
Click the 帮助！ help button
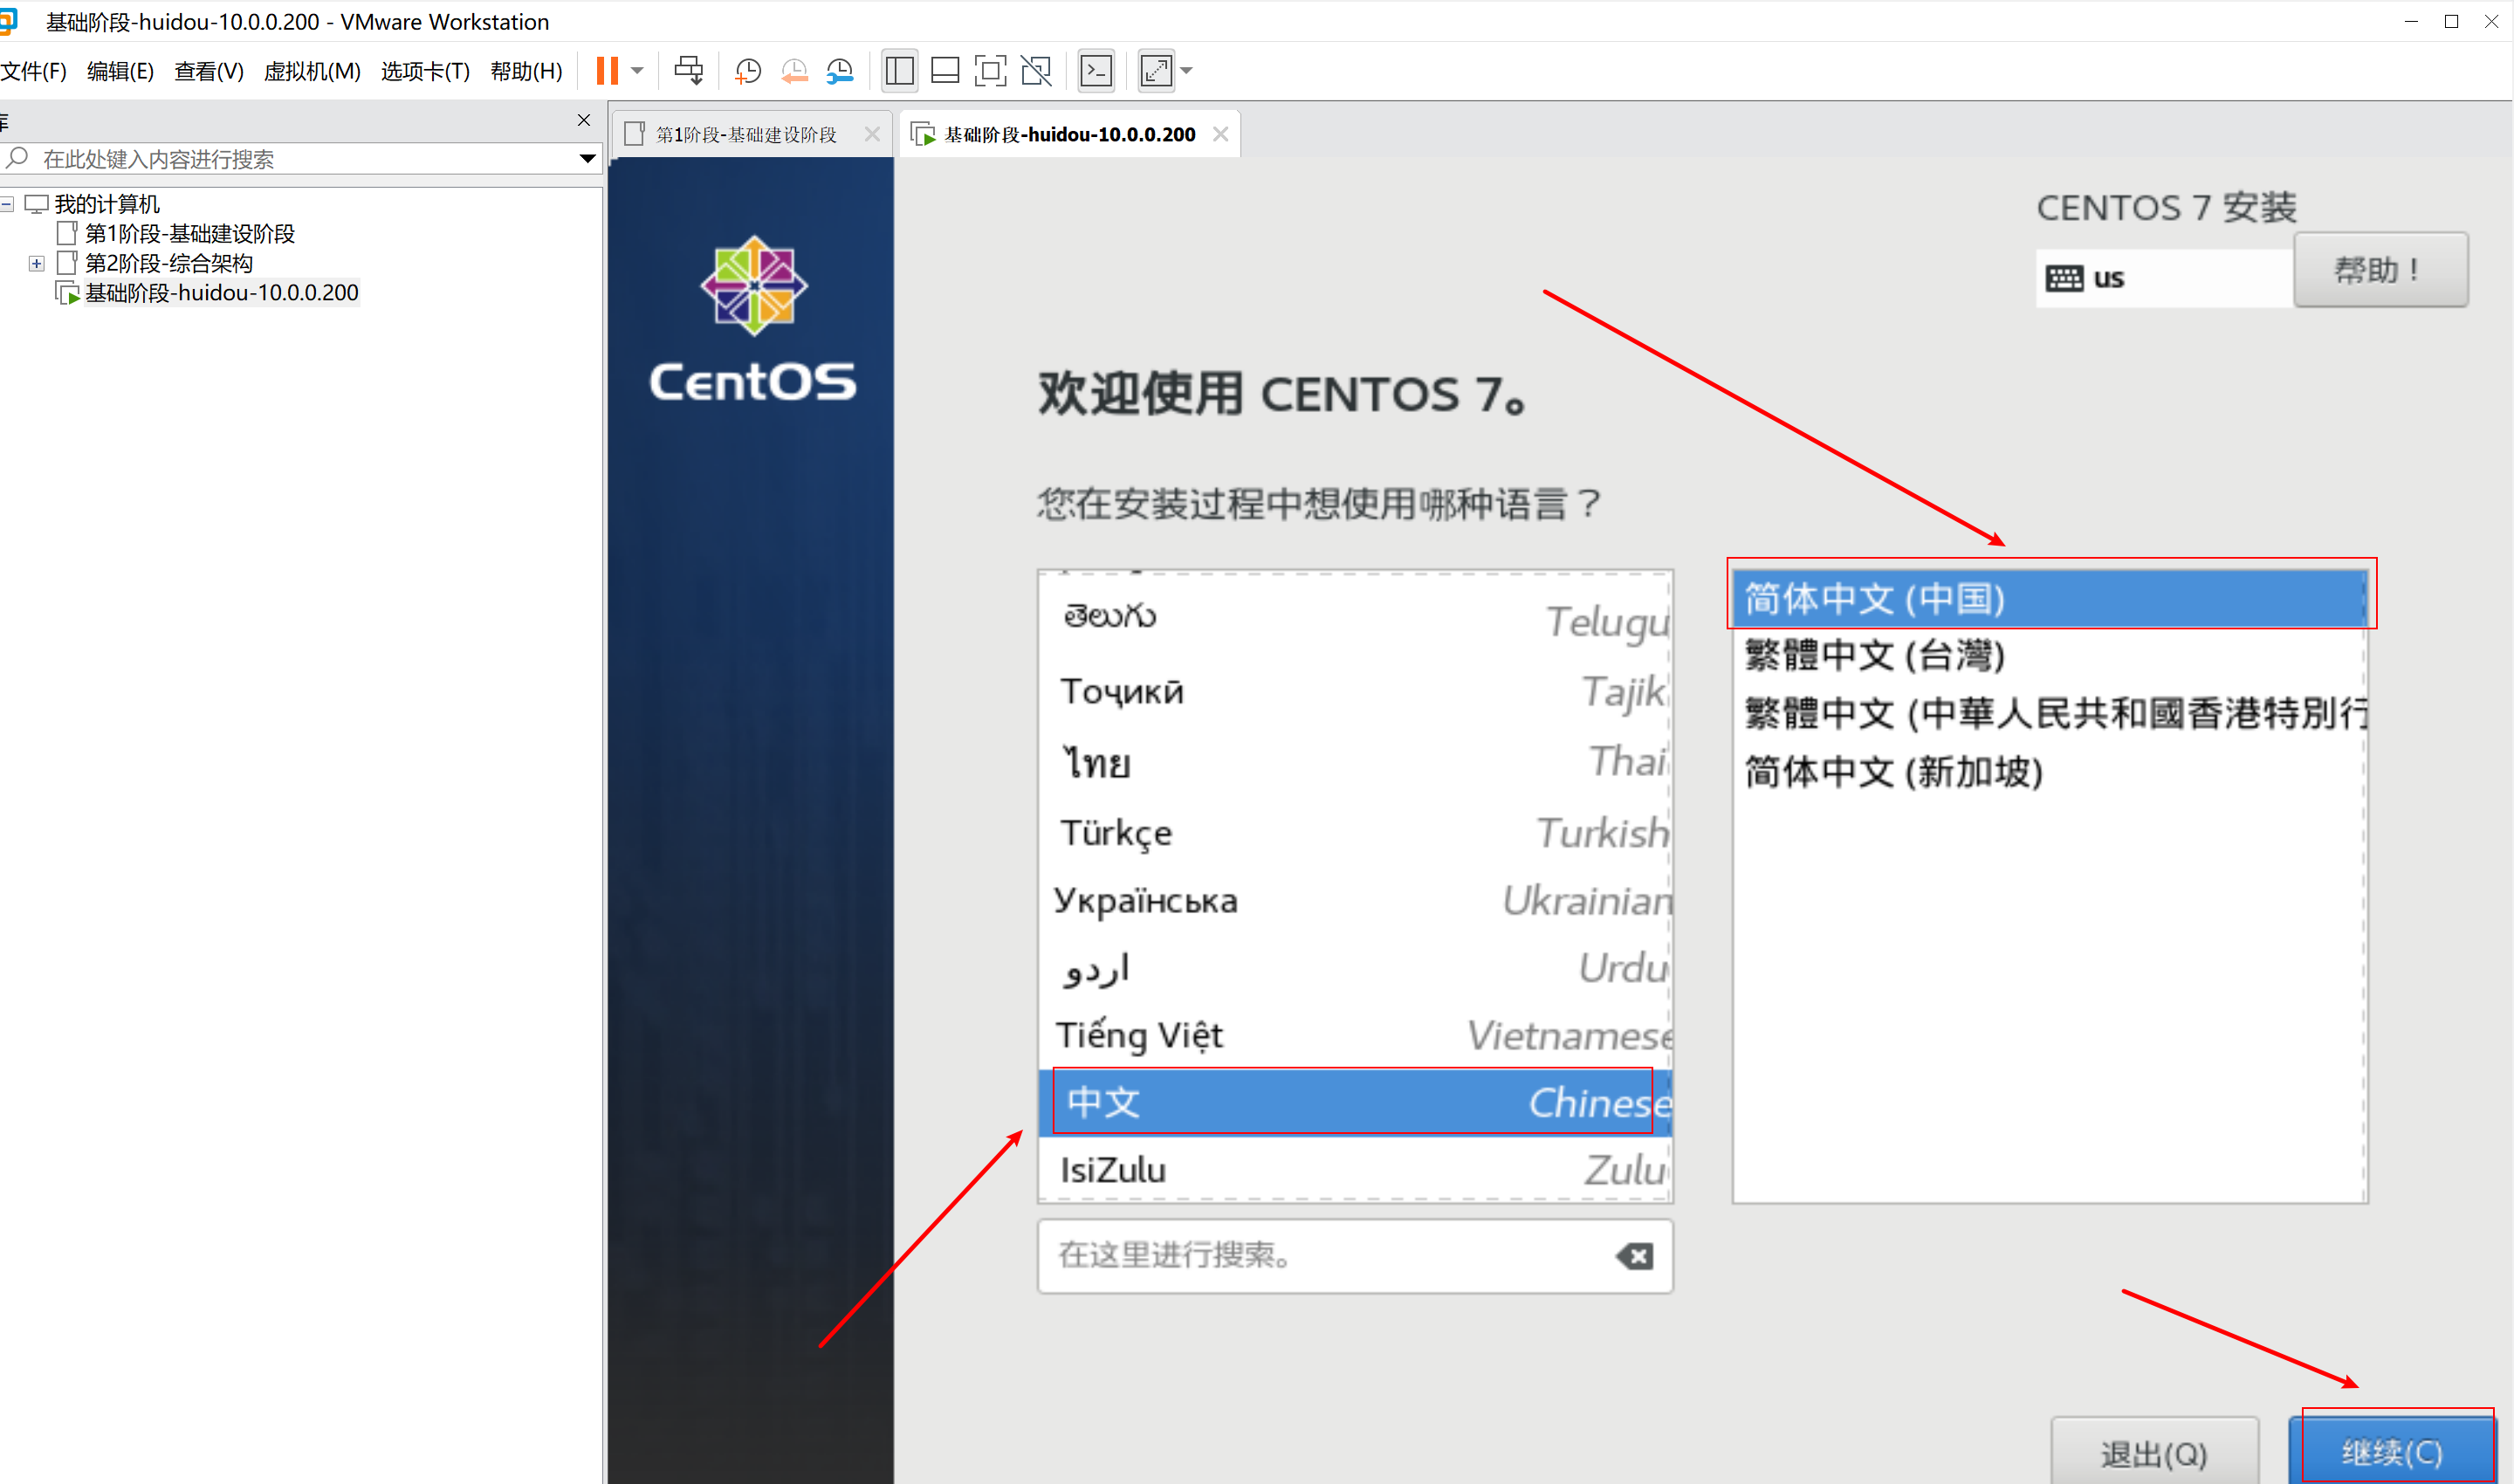(2380, 270)
